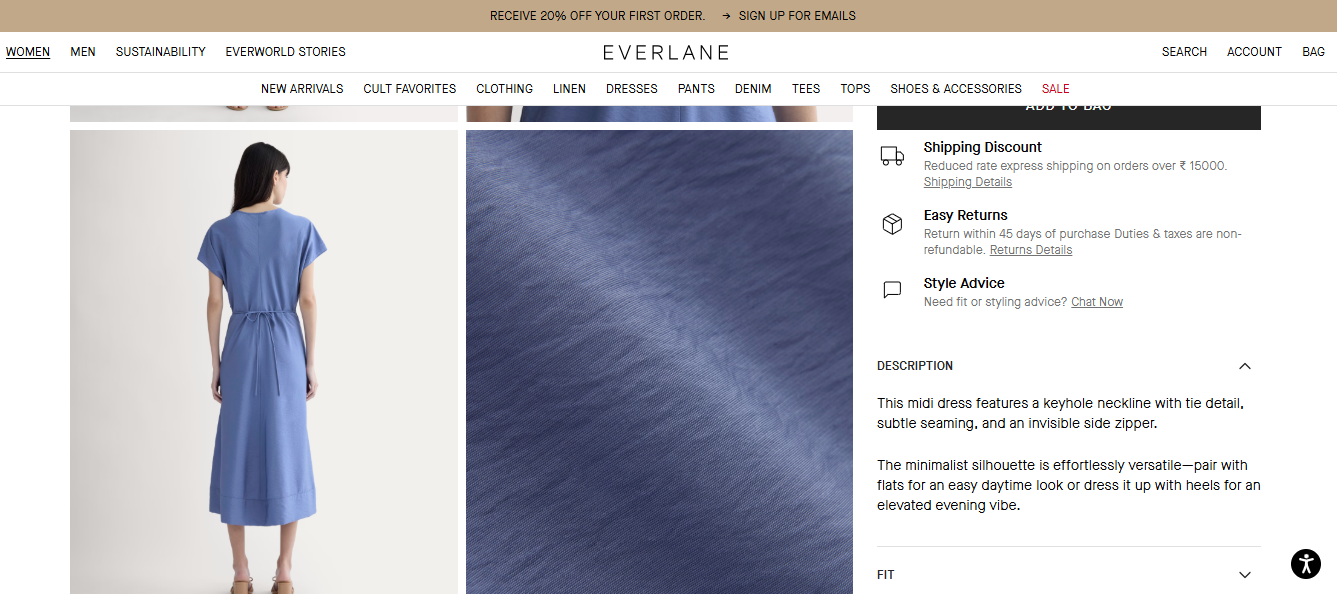
Task: Open the Account page
Action: tap(1254, 52)
